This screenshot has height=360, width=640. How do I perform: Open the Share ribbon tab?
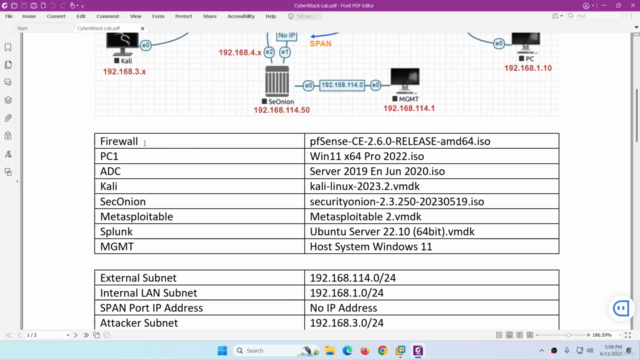tap(210, 16)
